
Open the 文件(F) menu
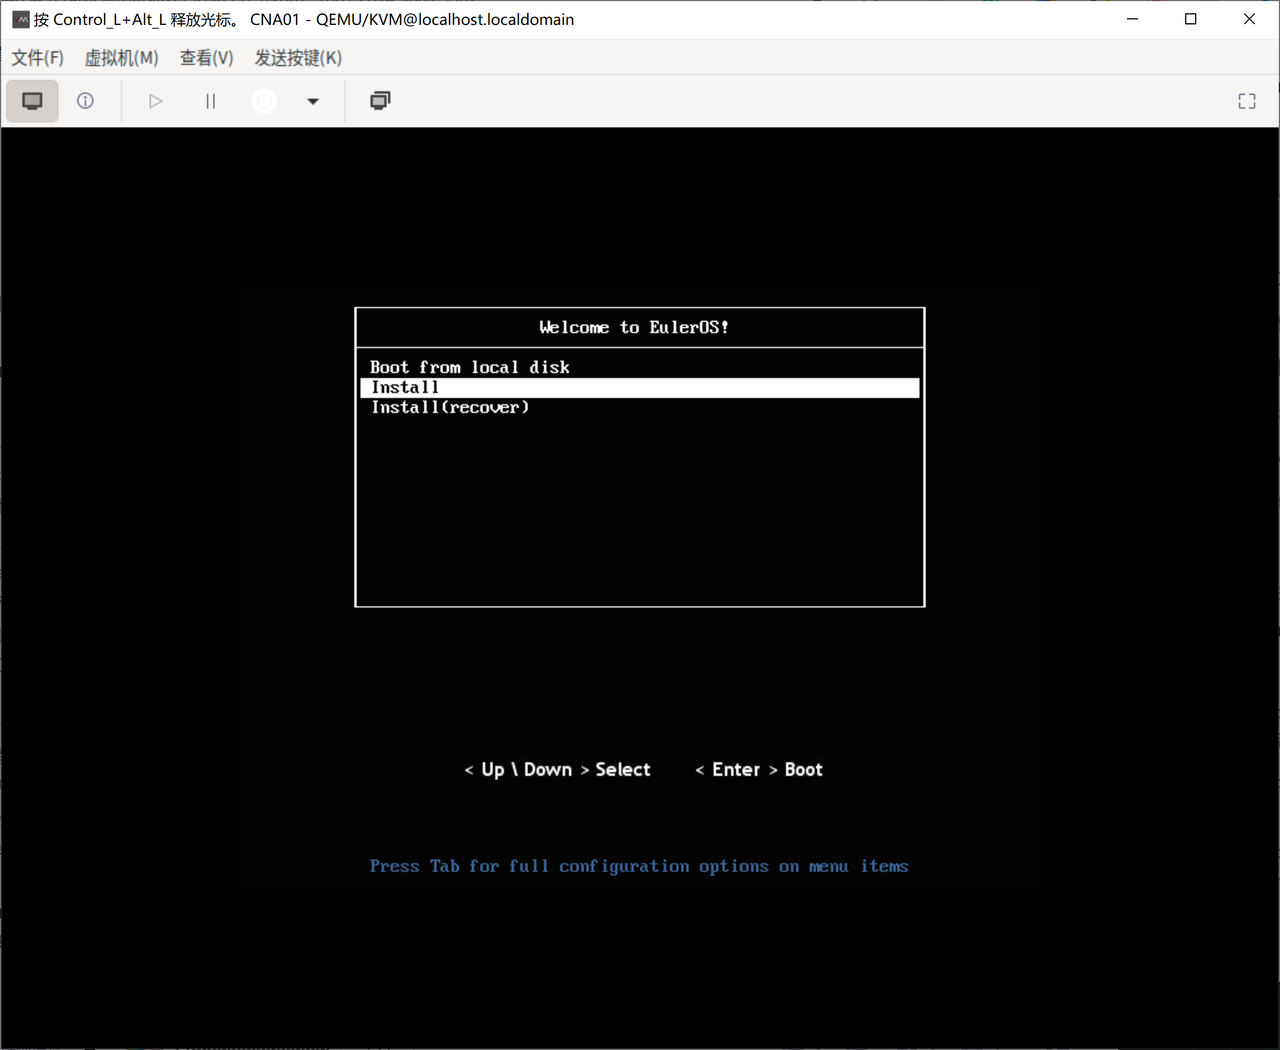[38, 58]
